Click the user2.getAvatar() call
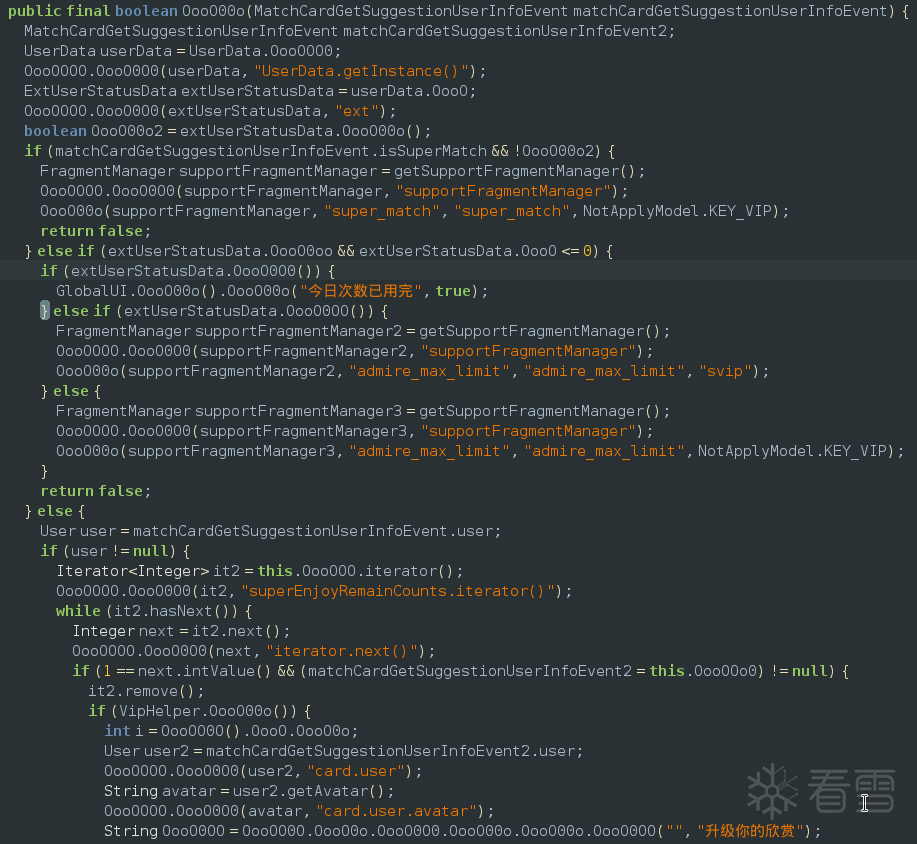Viewport: 917px width, 844px height. click(x=309, y=792)
